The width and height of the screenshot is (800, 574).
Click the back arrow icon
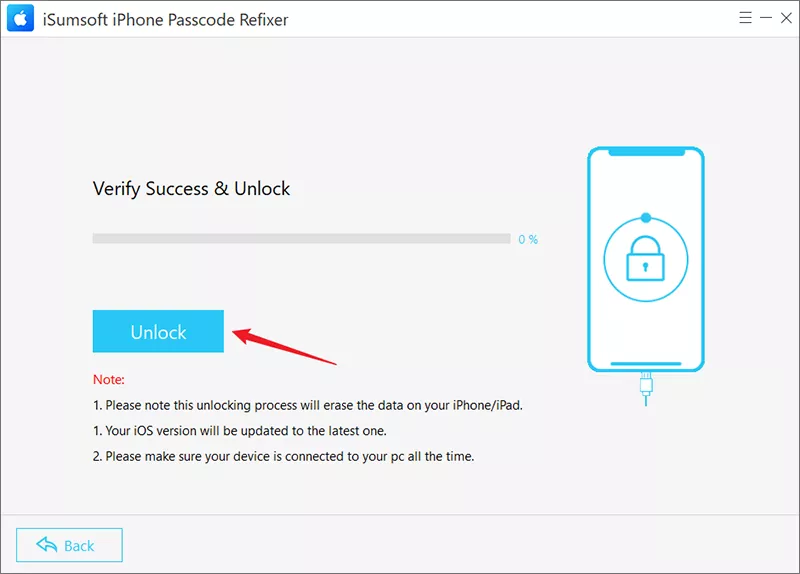click(47, 545)
